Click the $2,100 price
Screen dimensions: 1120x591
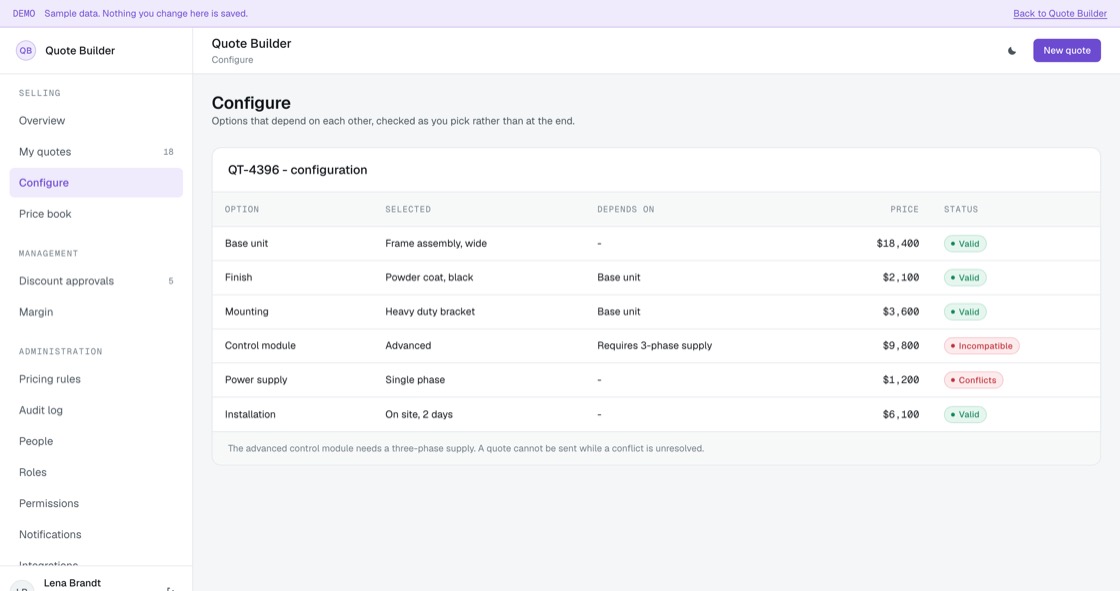coord(901,277)
